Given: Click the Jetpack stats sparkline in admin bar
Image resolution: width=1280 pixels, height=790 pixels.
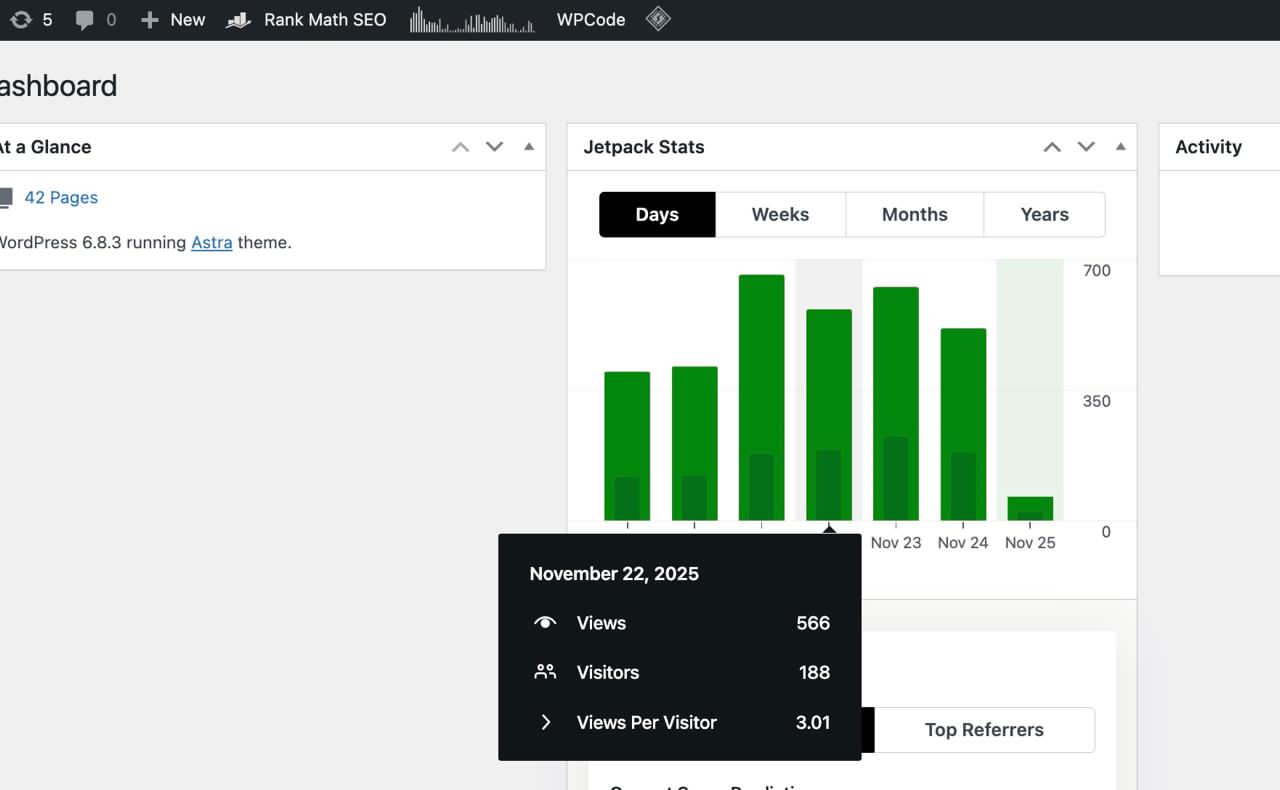Looking at the screenshot, I should click(x=472, y=20).
